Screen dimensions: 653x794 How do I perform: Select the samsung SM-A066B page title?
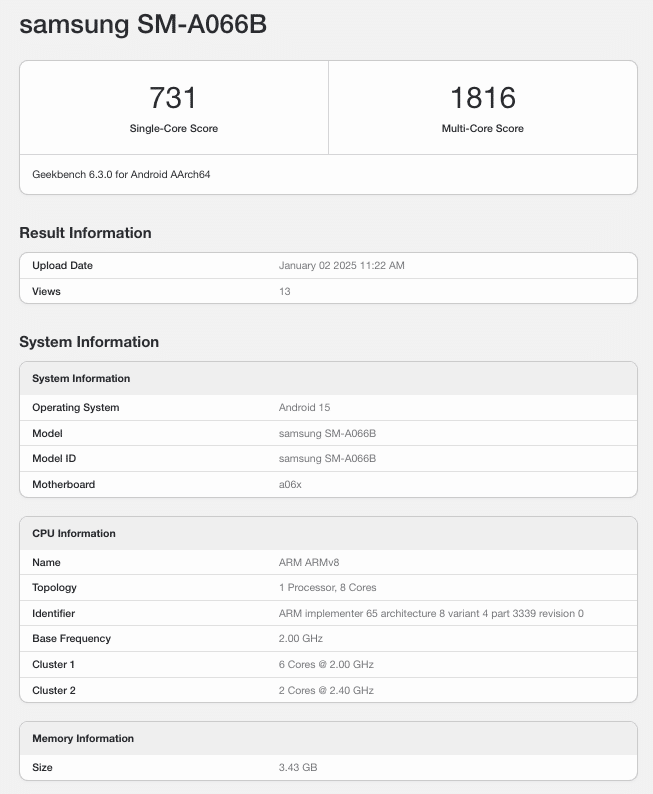point(143,24)
